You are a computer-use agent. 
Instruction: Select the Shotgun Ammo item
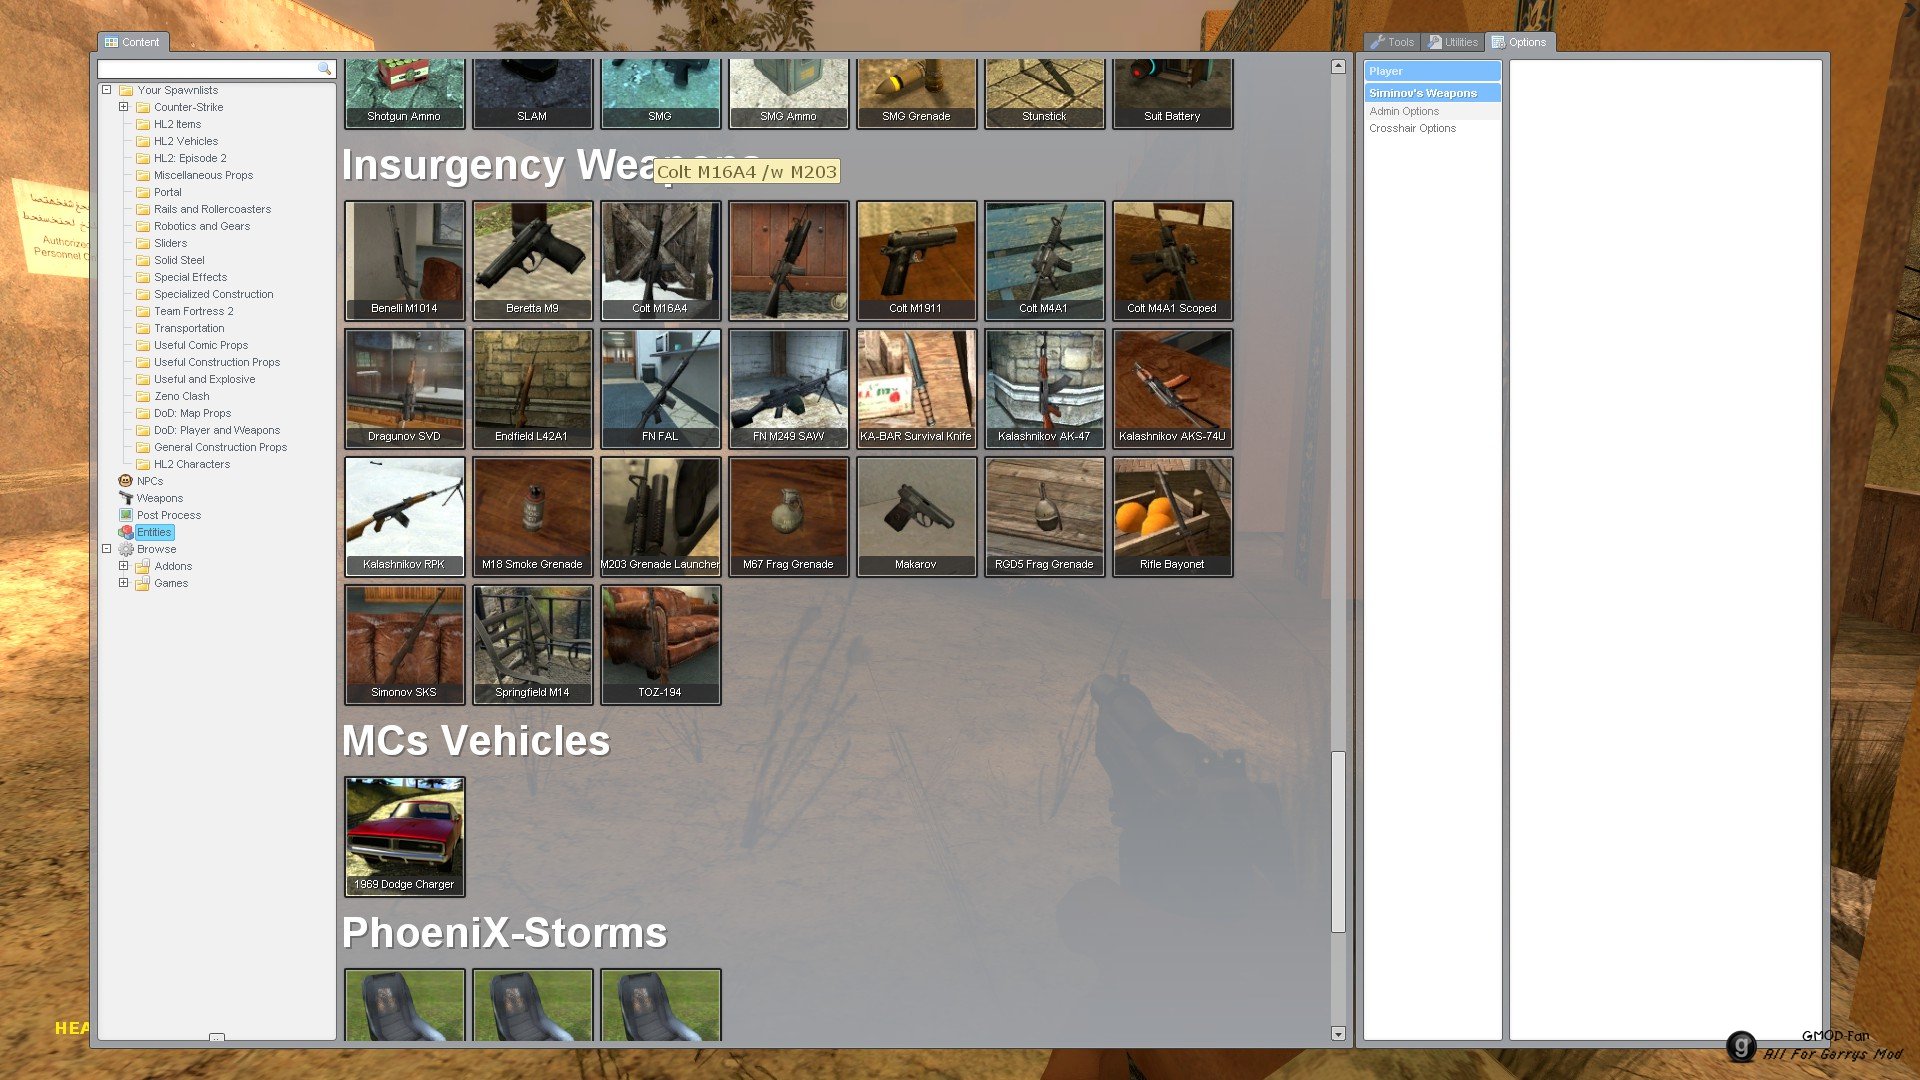pyautogui.click(x=404, y=93)
